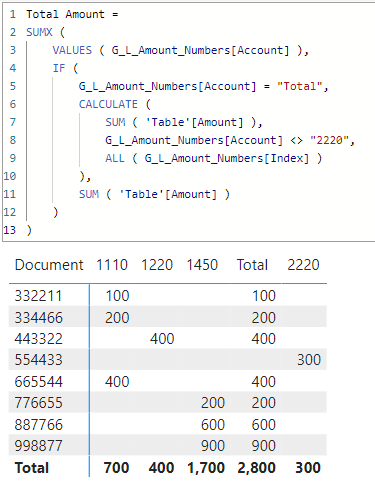
Task: Click line number 12 in the editor gutter
Action: [x=10, y=212]
